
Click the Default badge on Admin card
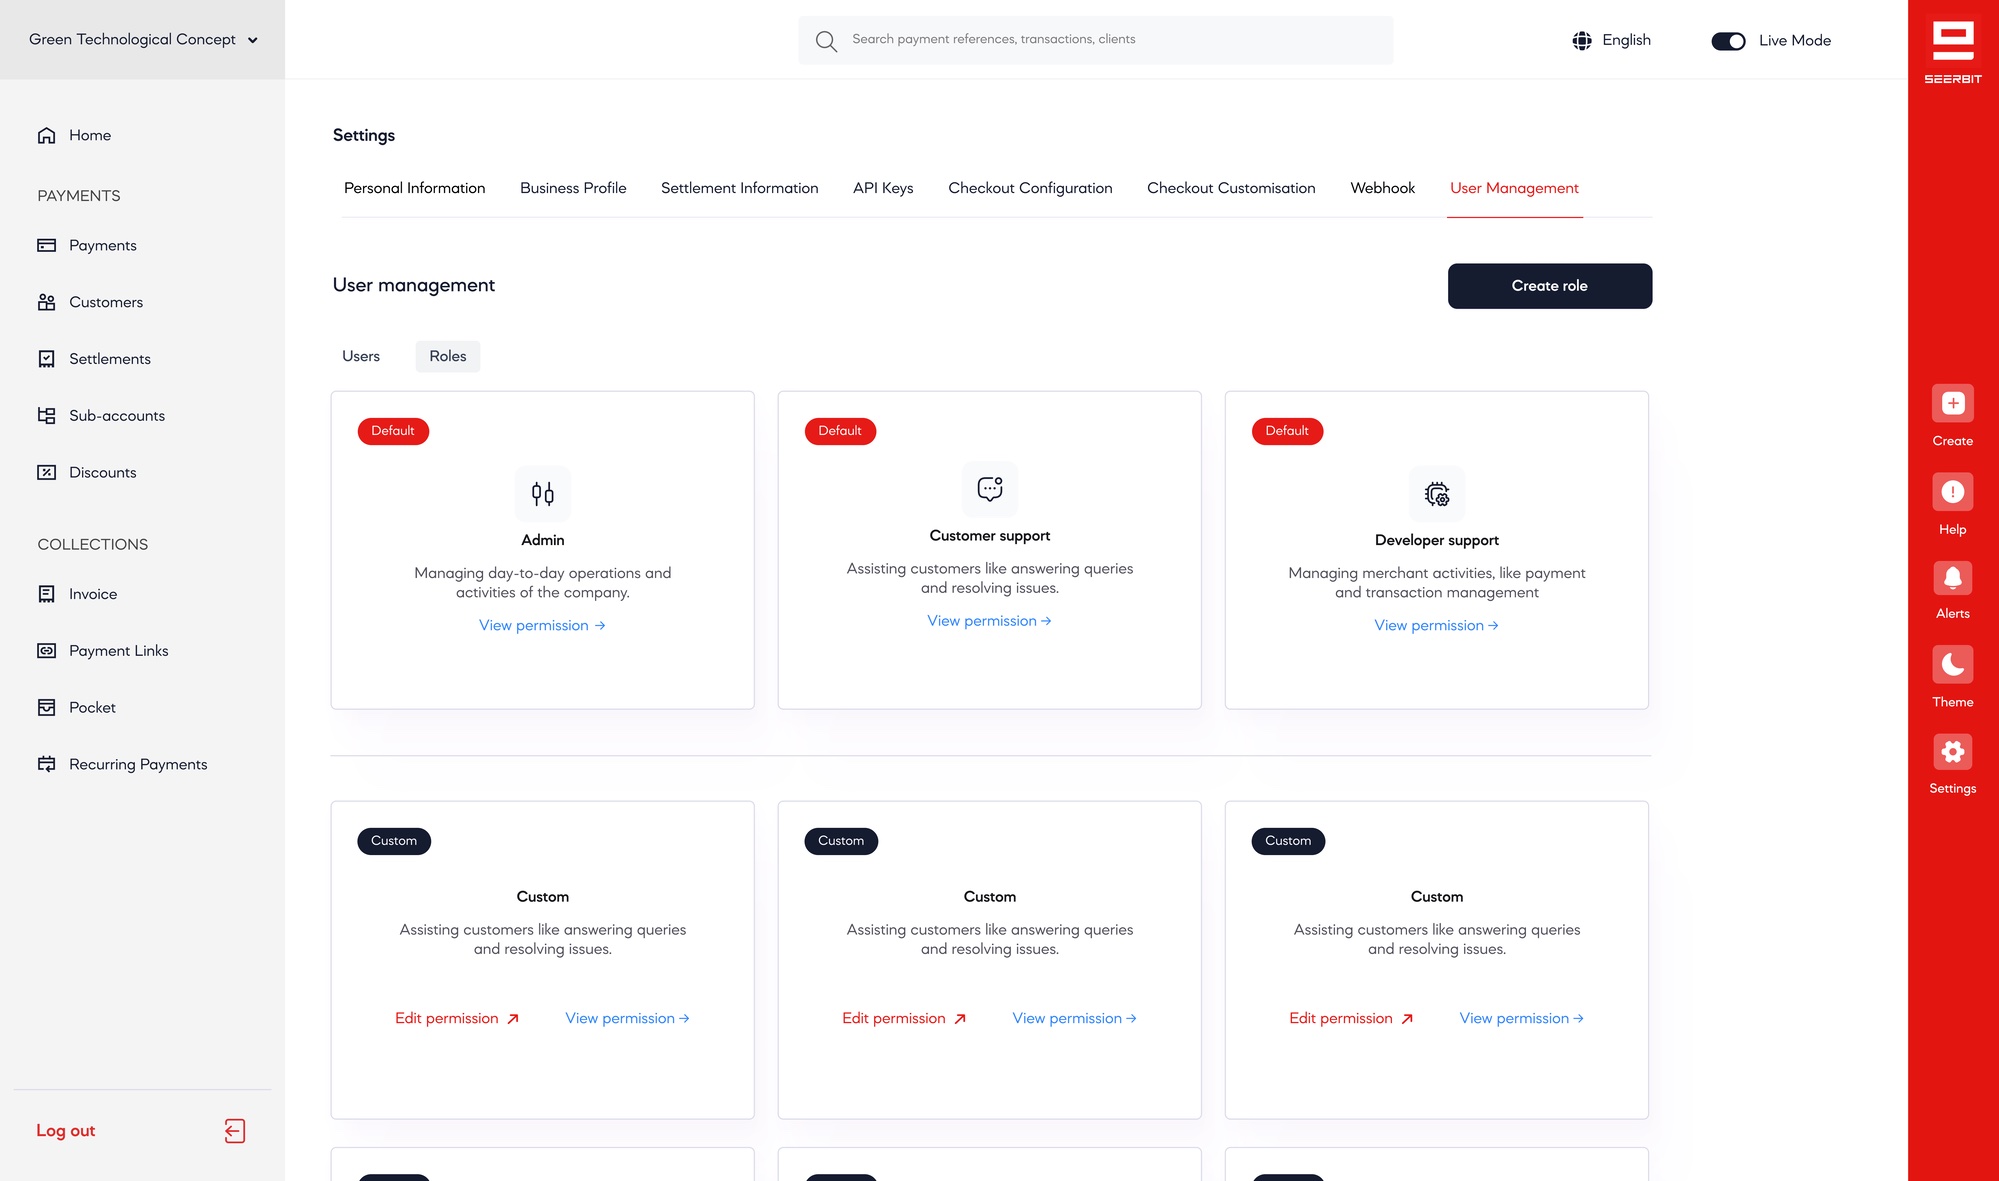(x=393, y=431)
